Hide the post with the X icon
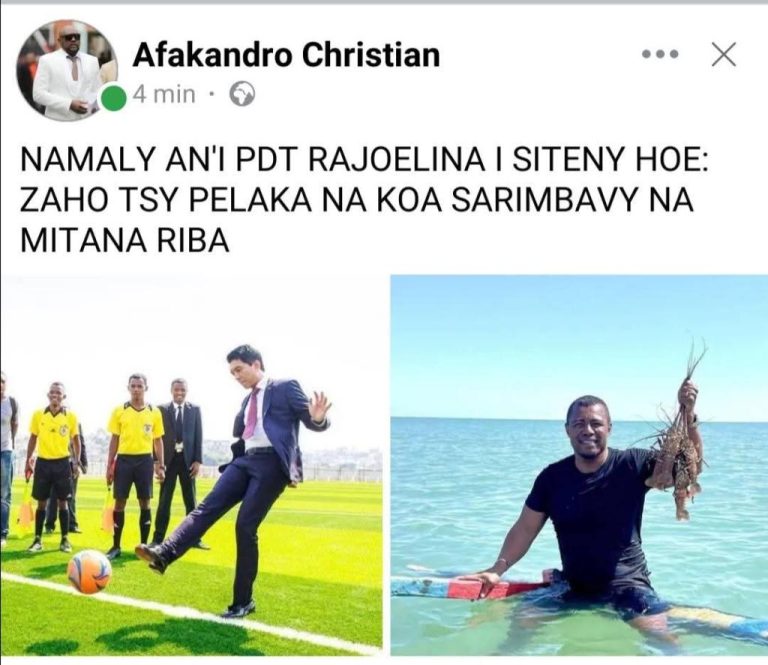Screen dimensions: 768x665 click(x=723, y=54)
